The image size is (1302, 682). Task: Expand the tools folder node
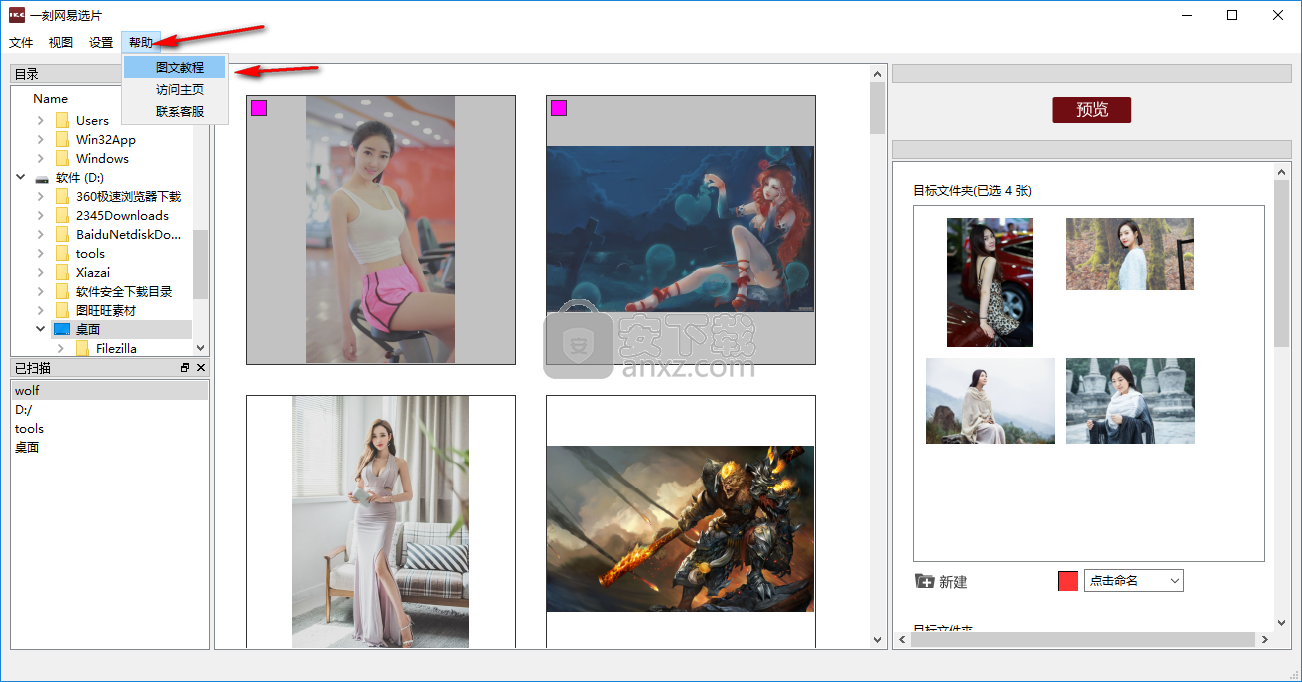click(x=40, y=254)
